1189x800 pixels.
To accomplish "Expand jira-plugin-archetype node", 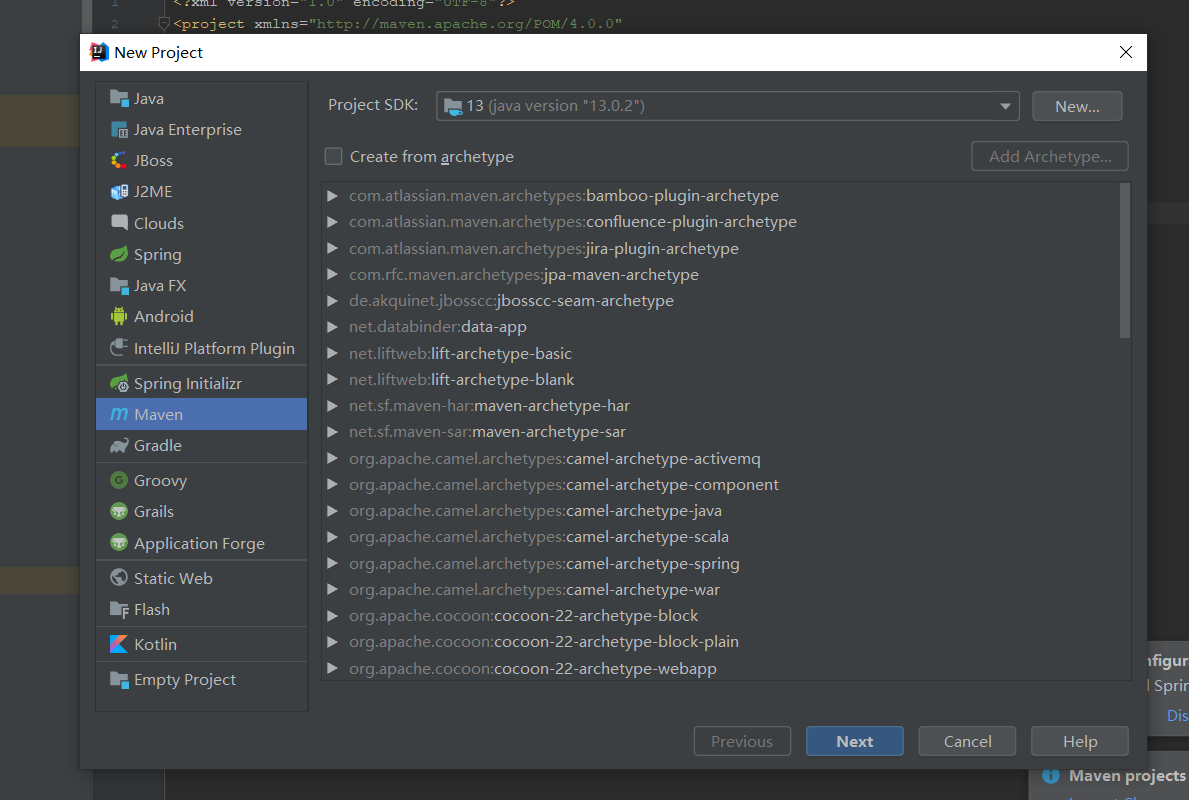I will click(x=332, y=248).
